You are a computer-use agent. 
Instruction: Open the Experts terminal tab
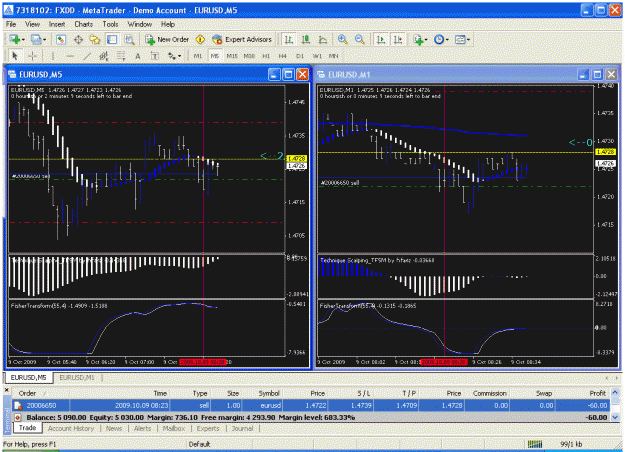pyautogui.click(x=208, y=428)
